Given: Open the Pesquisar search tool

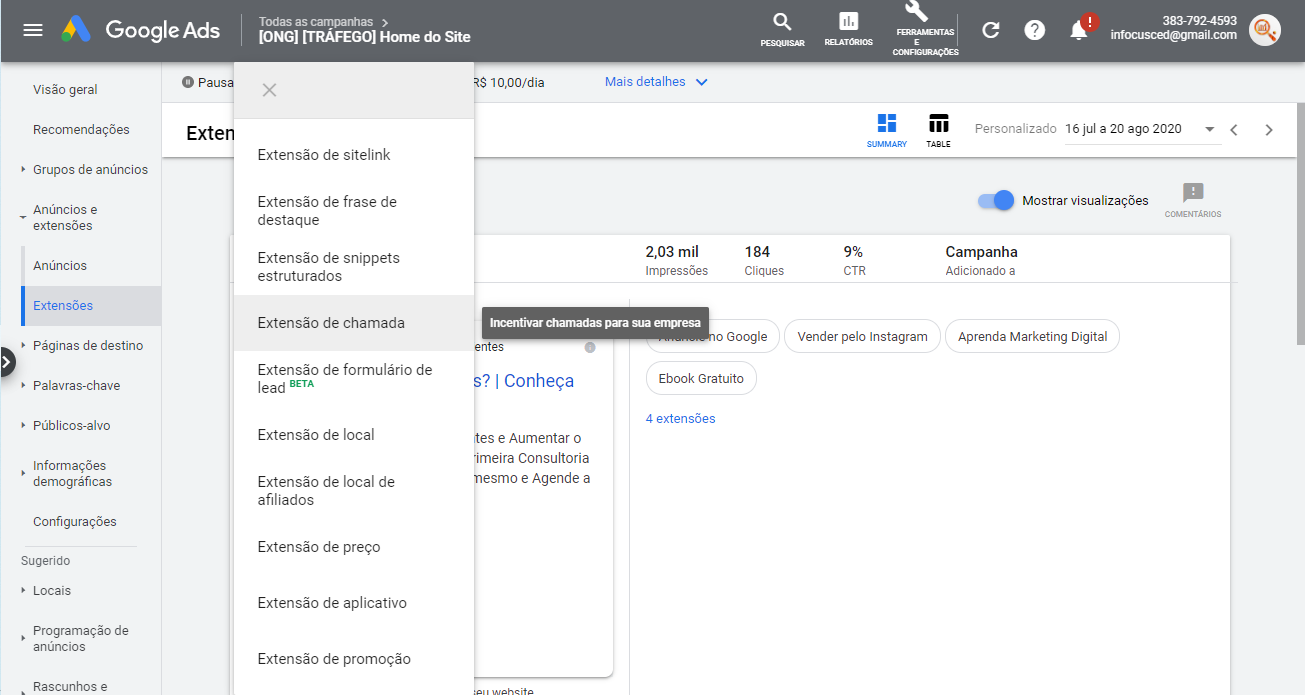Looking at the screenshot, I should pyautogui.click(x=782, y=30).
